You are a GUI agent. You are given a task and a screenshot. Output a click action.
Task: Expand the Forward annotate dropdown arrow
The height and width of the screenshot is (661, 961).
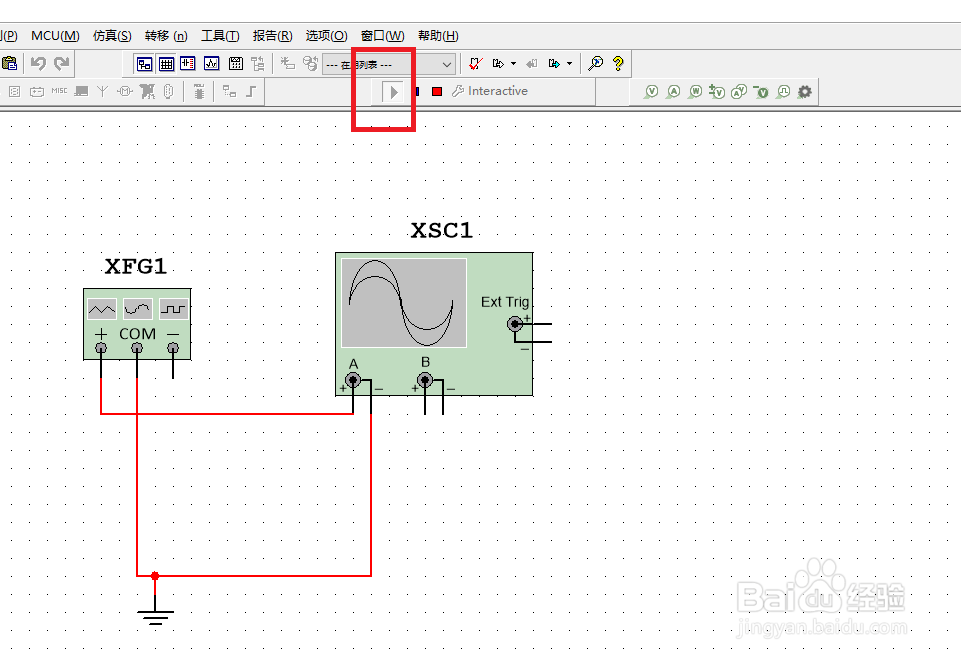pyautogui.click(x=569, y=64)
